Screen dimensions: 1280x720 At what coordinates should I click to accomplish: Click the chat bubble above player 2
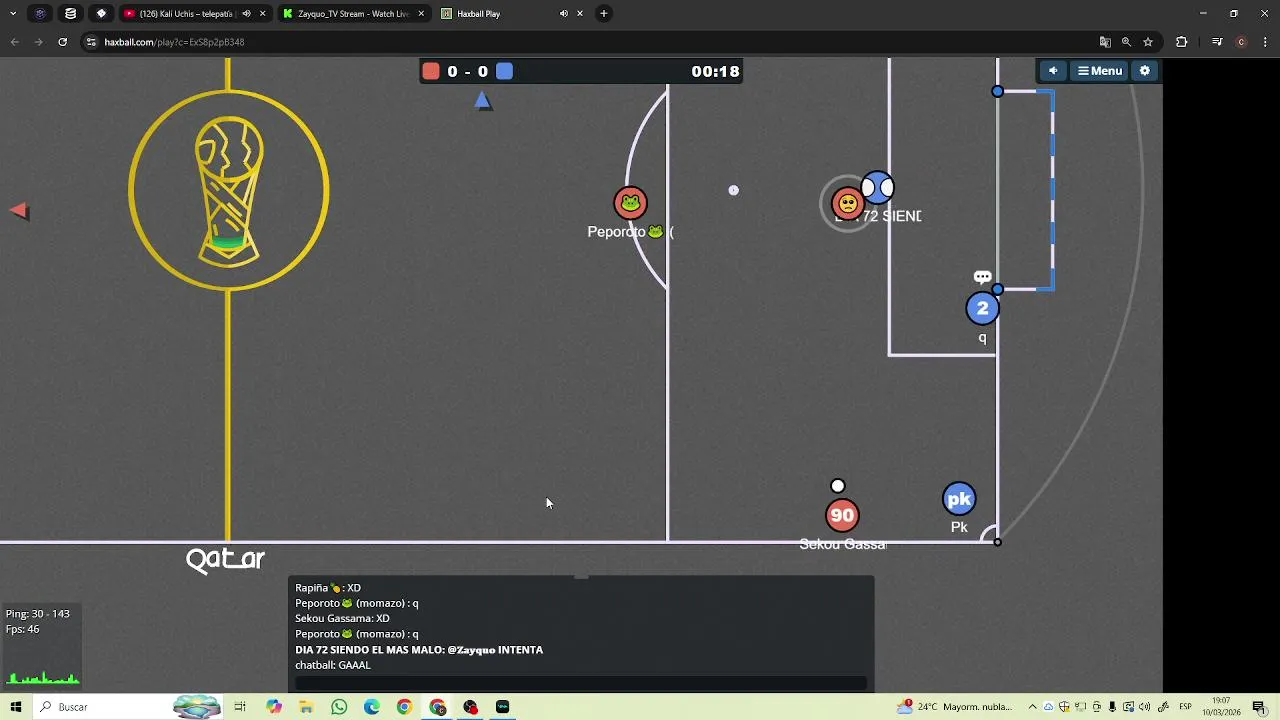(x=982, y=277)
